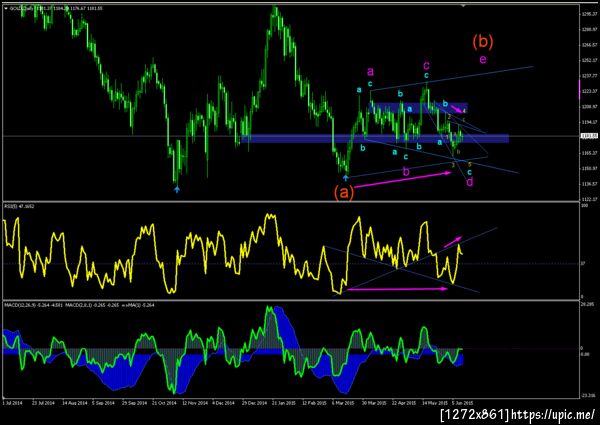Viewport: 600px width, 425px height.
Task: Click the 14 May 2015 date label
Action: tap(435, 403)
